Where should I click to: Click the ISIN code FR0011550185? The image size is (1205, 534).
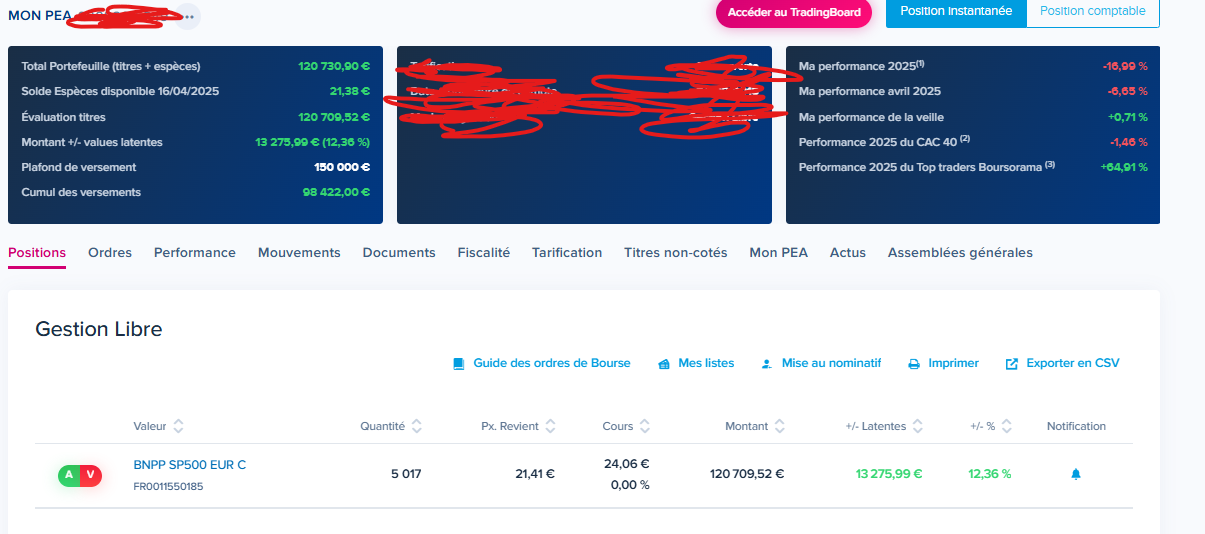(168, 487)
